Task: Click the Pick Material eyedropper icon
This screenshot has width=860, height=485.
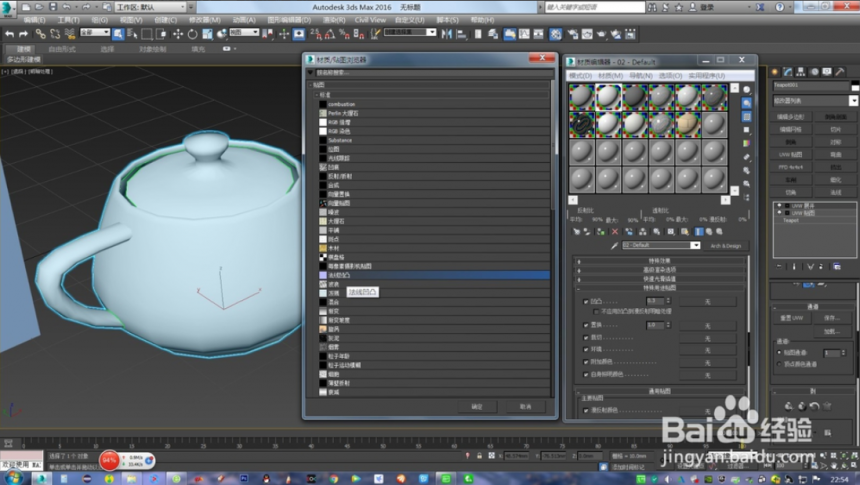Action: point(614,246)
